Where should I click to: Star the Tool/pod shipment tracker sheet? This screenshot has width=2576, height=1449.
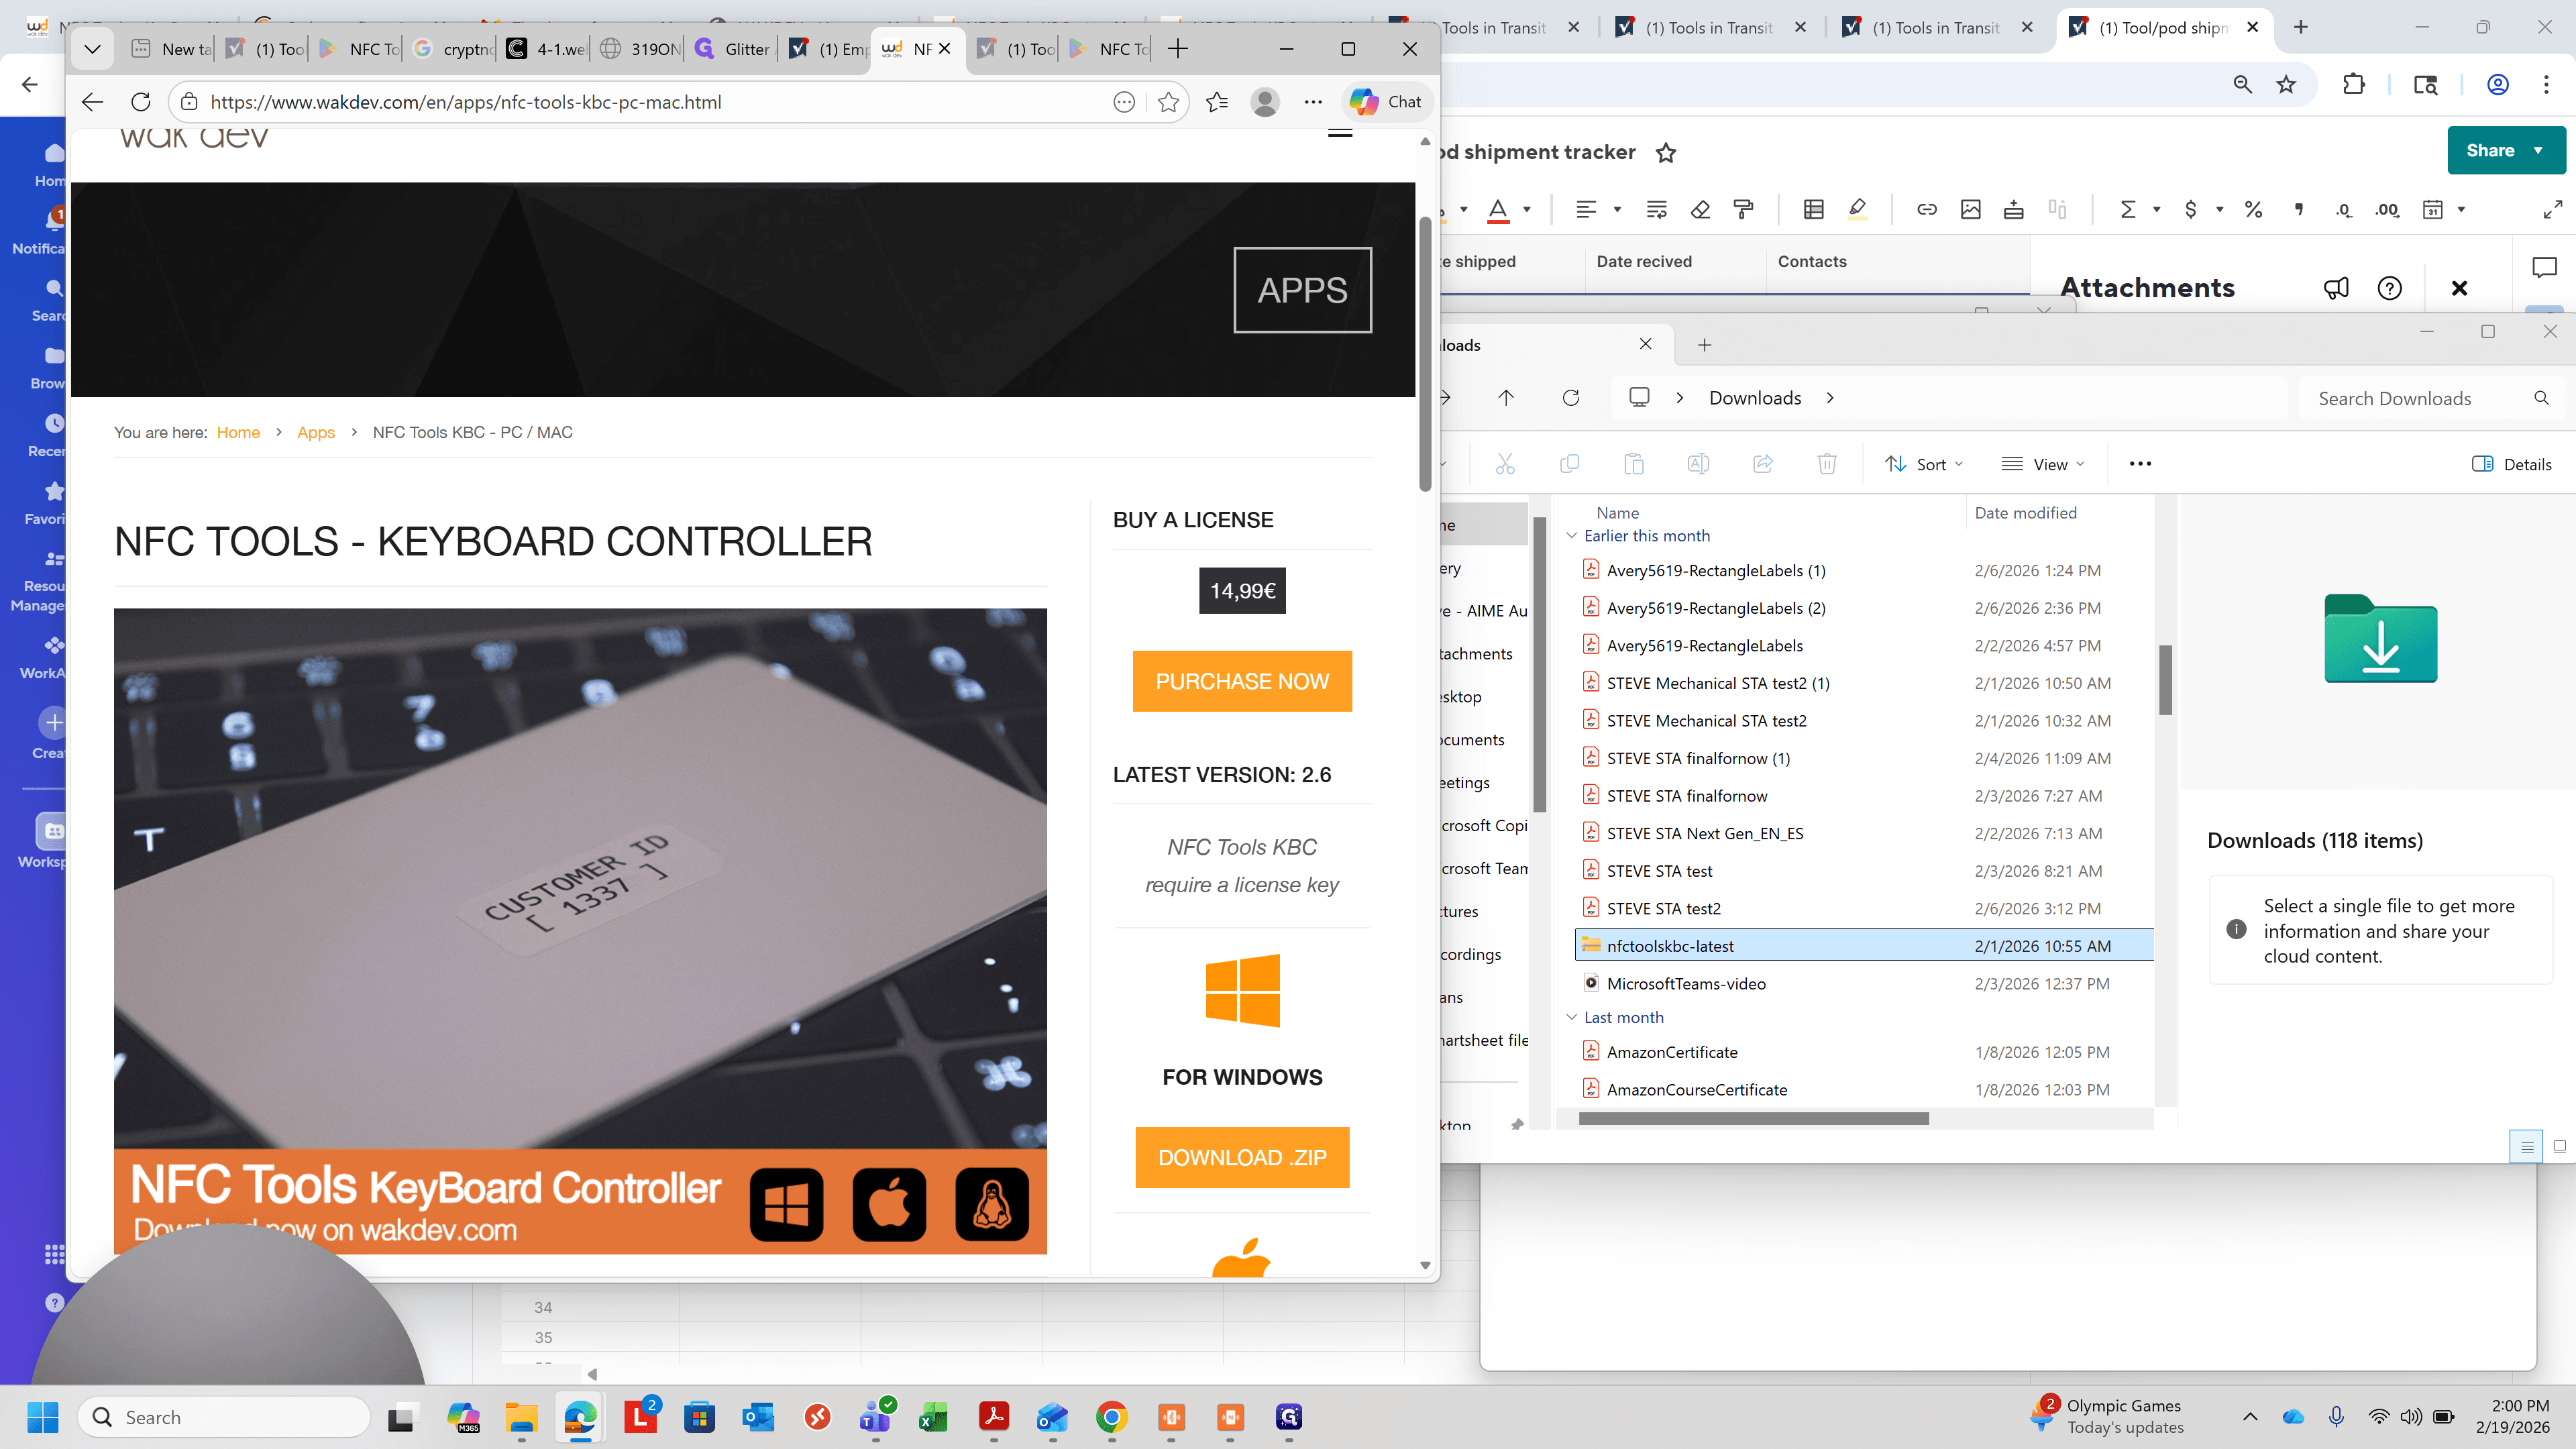click(x=1666, y=153)
